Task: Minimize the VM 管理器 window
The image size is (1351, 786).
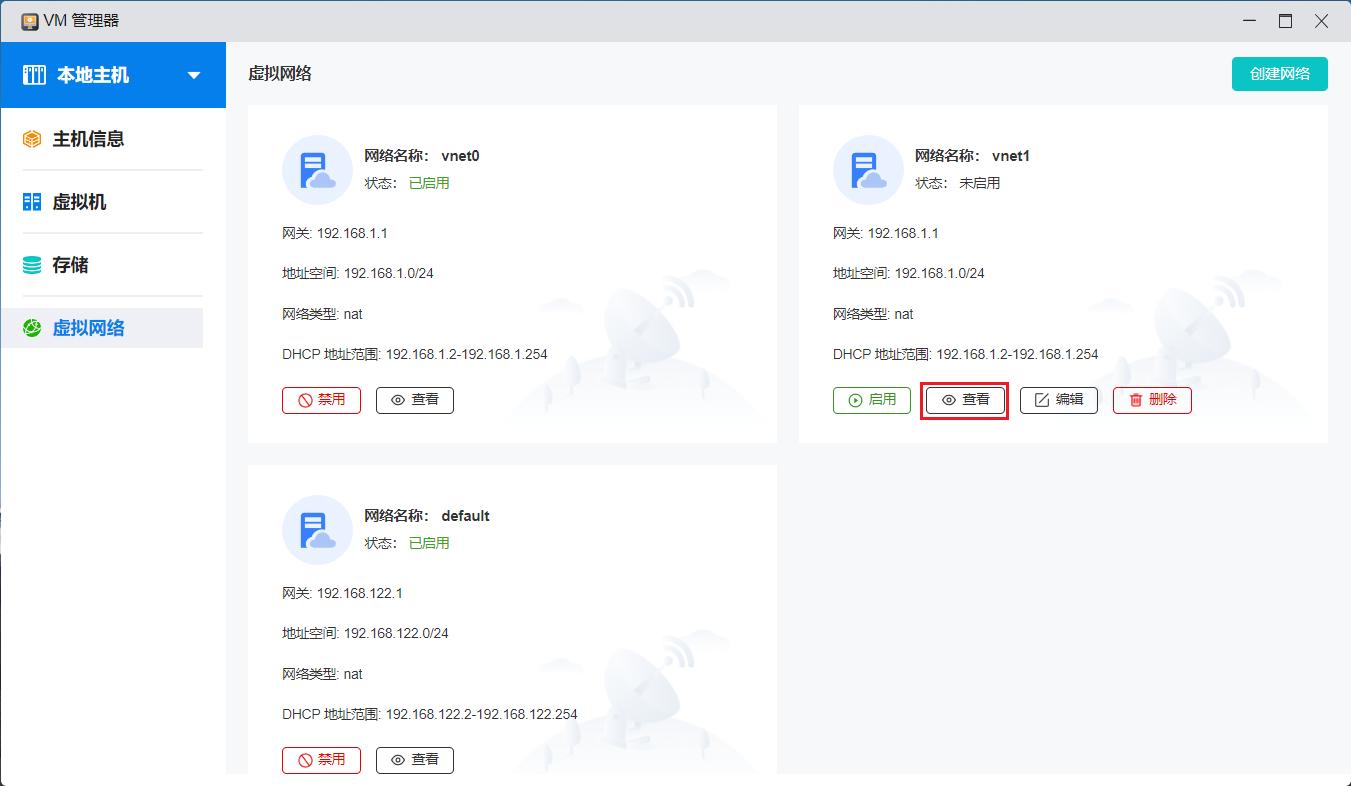Action: [1250, 21]
